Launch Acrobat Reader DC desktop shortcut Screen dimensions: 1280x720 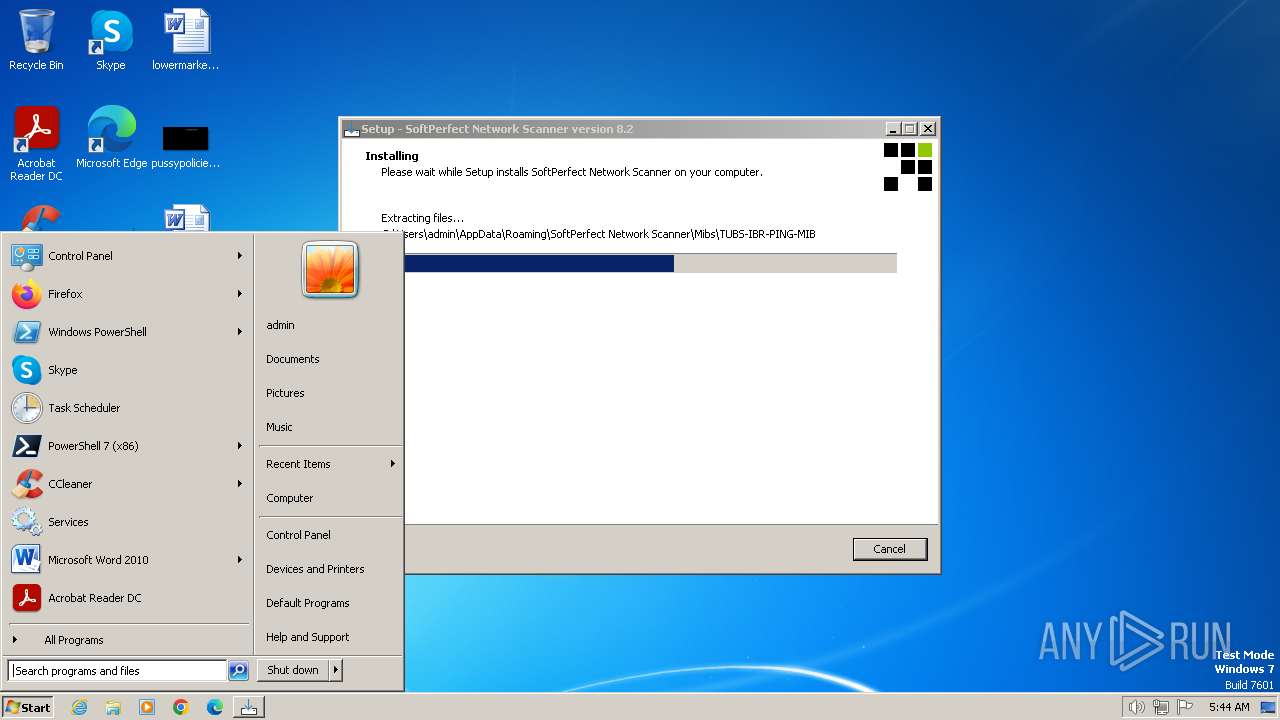click(x=36, y=143)
